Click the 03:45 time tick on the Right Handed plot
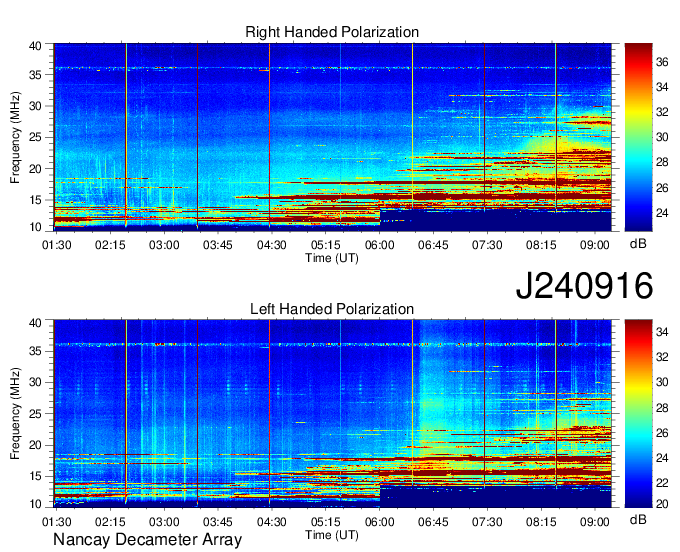 click(218, 245)
